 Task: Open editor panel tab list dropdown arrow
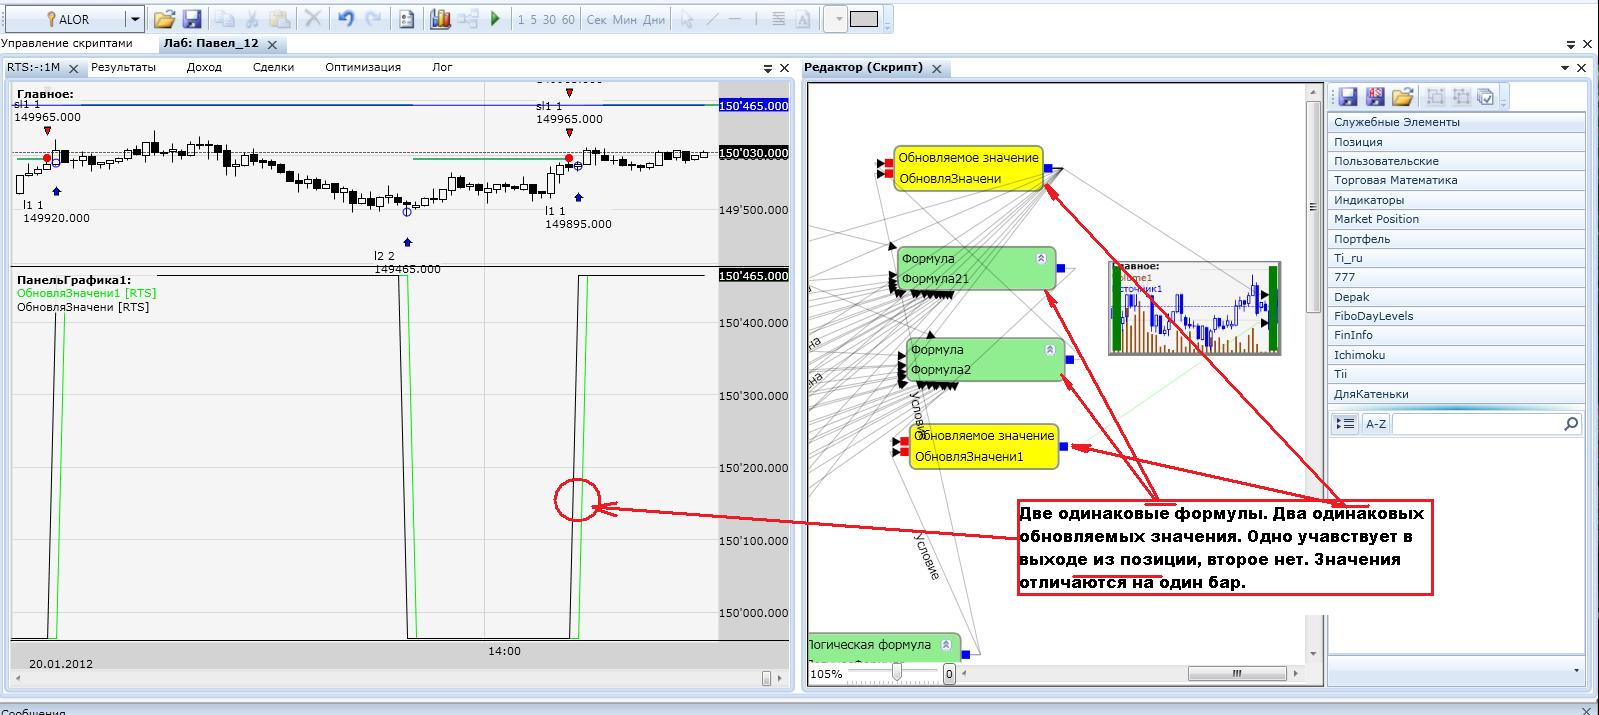click(1565, 68)
